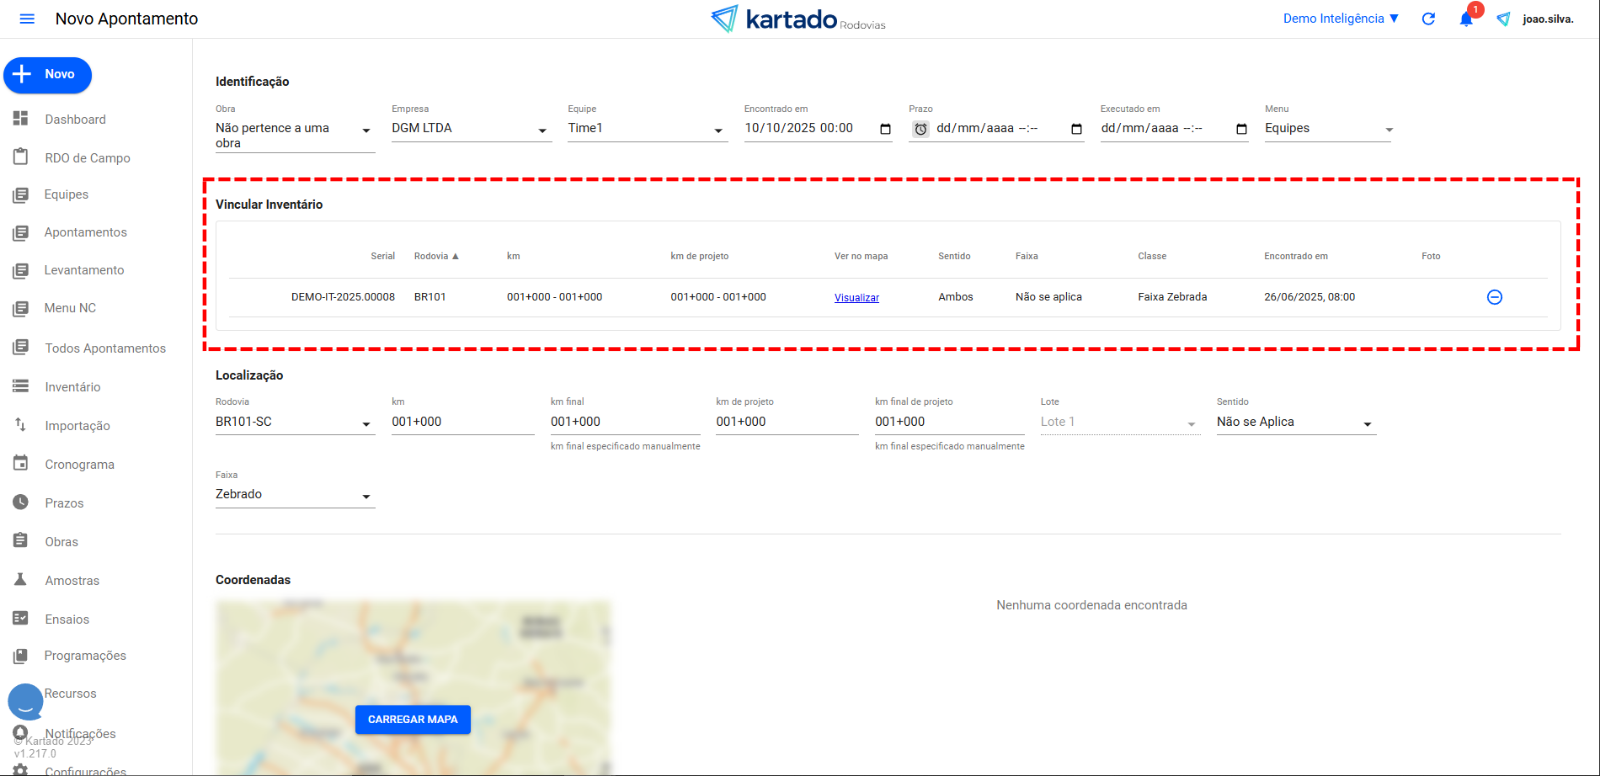Go to Dashboard in the sidebar
This screenshot has height=777, width=1601.
coord(75,120)
